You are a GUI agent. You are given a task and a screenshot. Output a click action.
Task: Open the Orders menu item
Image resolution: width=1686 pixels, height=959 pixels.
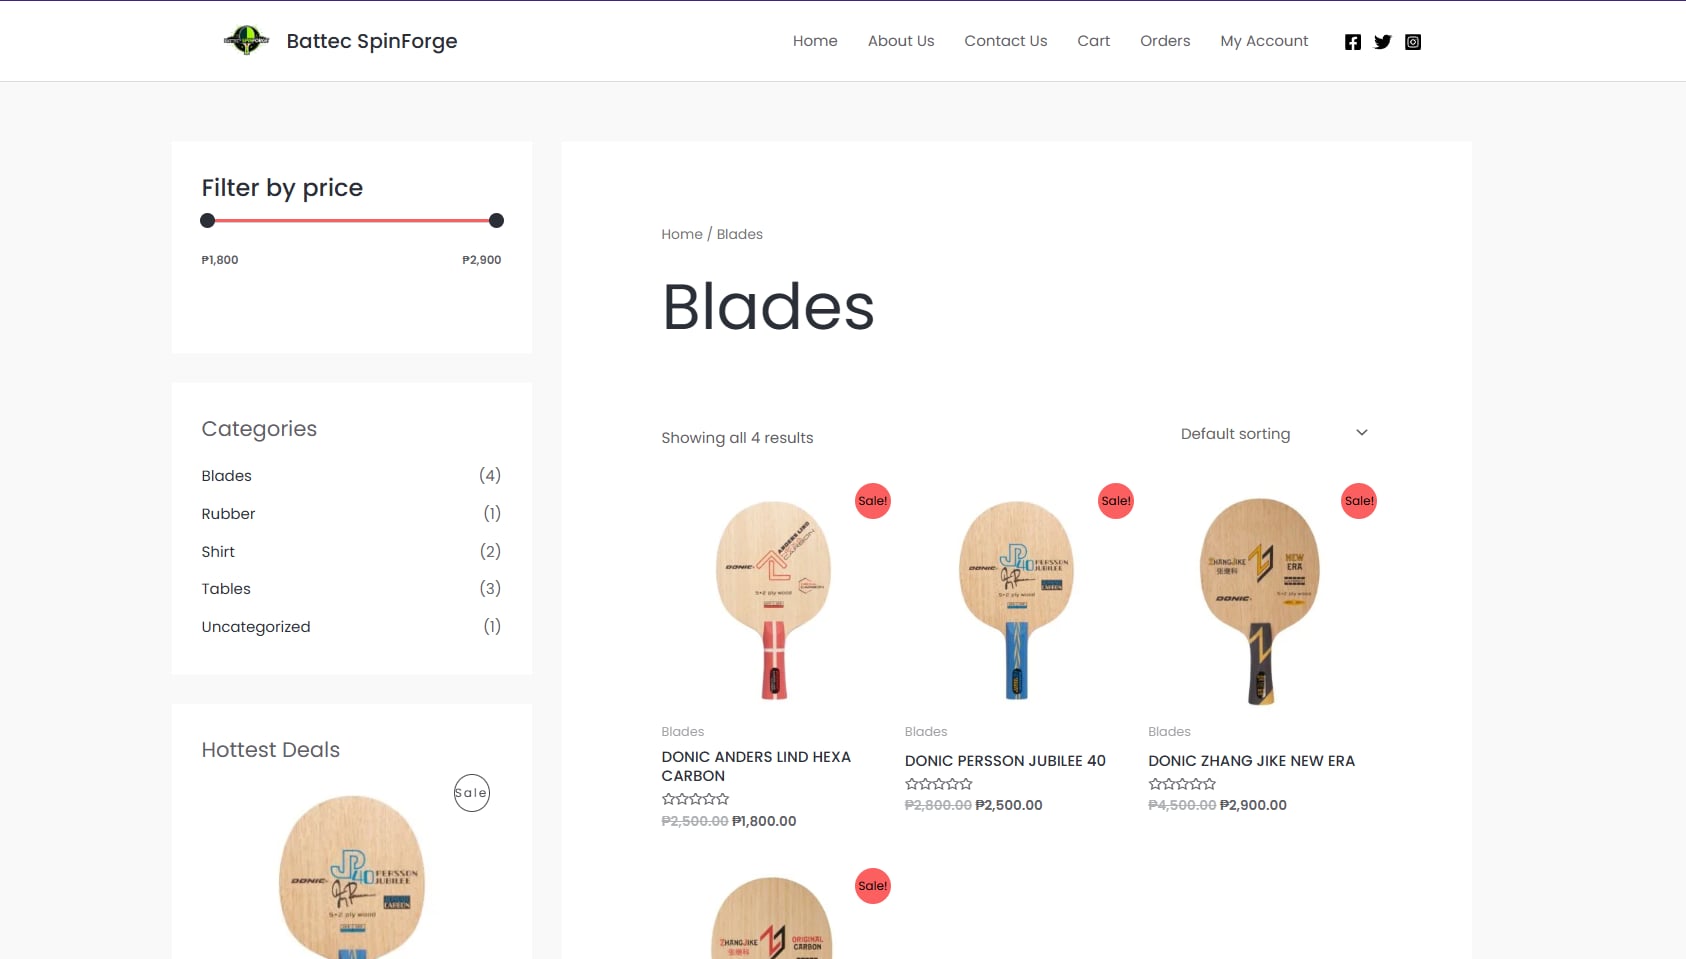[1165, 41]
